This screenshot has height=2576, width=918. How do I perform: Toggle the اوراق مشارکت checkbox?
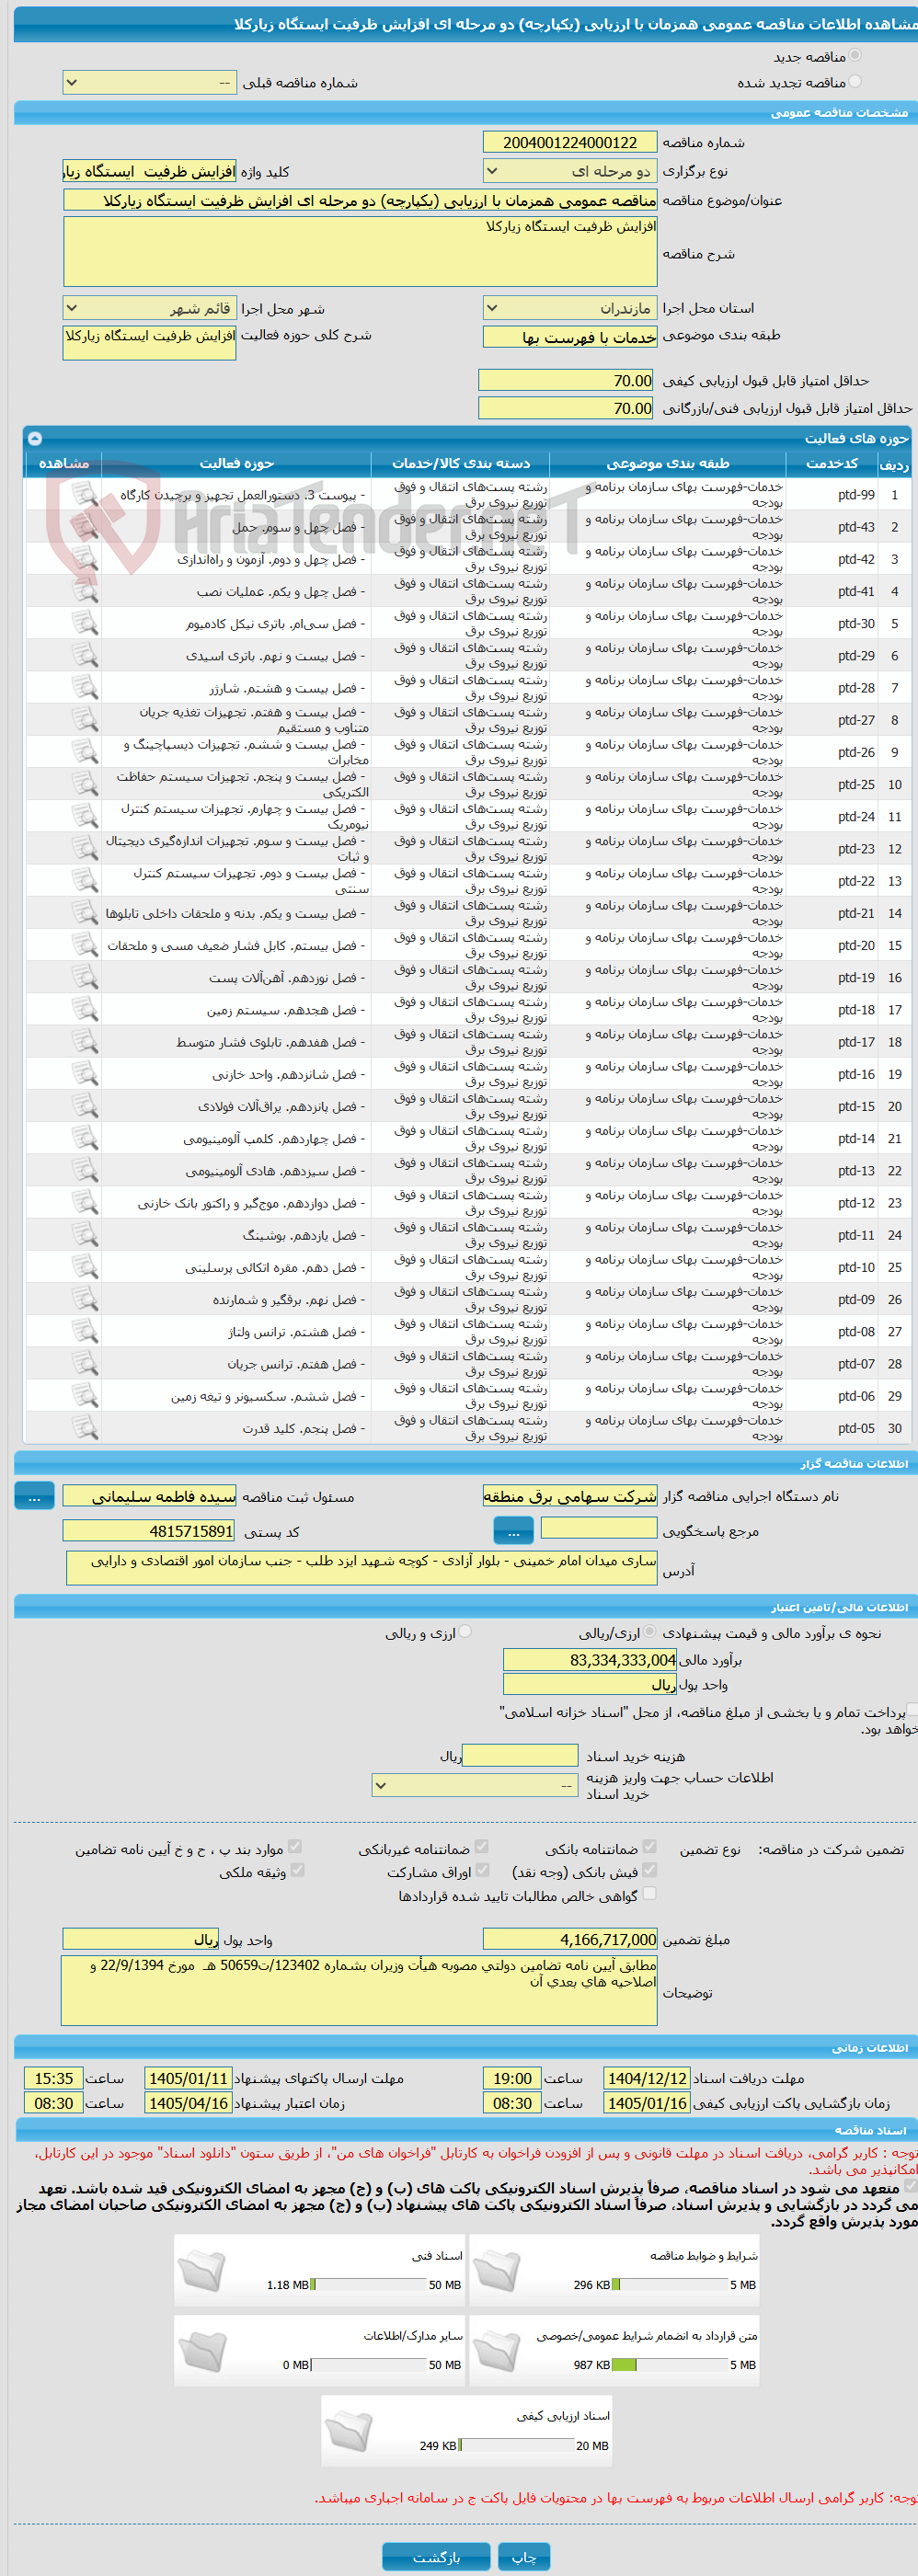pos(482,1870)
